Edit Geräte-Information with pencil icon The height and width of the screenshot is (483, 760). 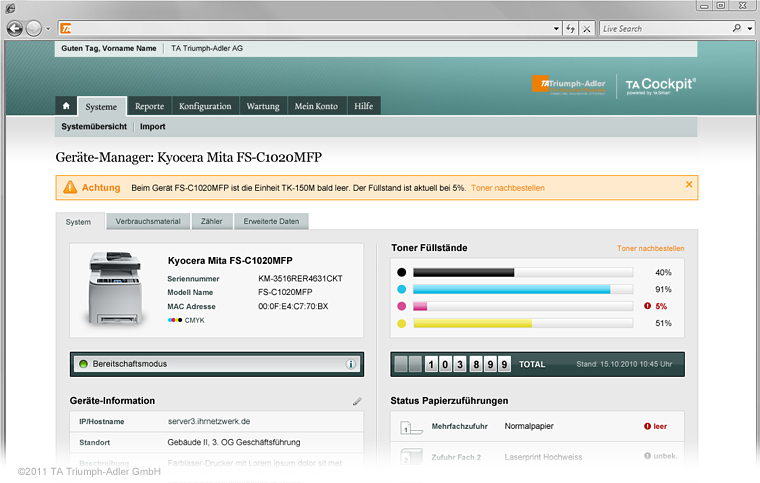357,401
